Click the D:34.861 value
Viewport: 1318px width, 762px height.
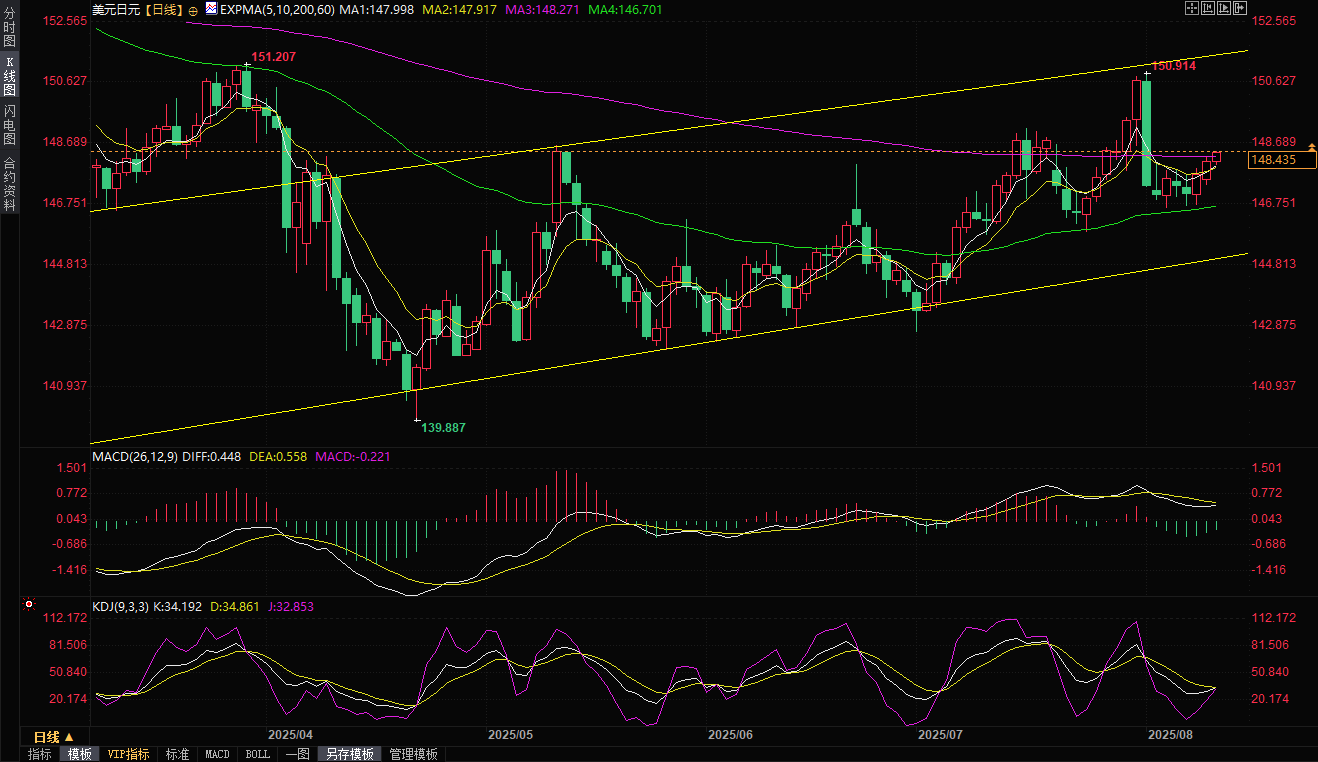(x=236, y=606)
